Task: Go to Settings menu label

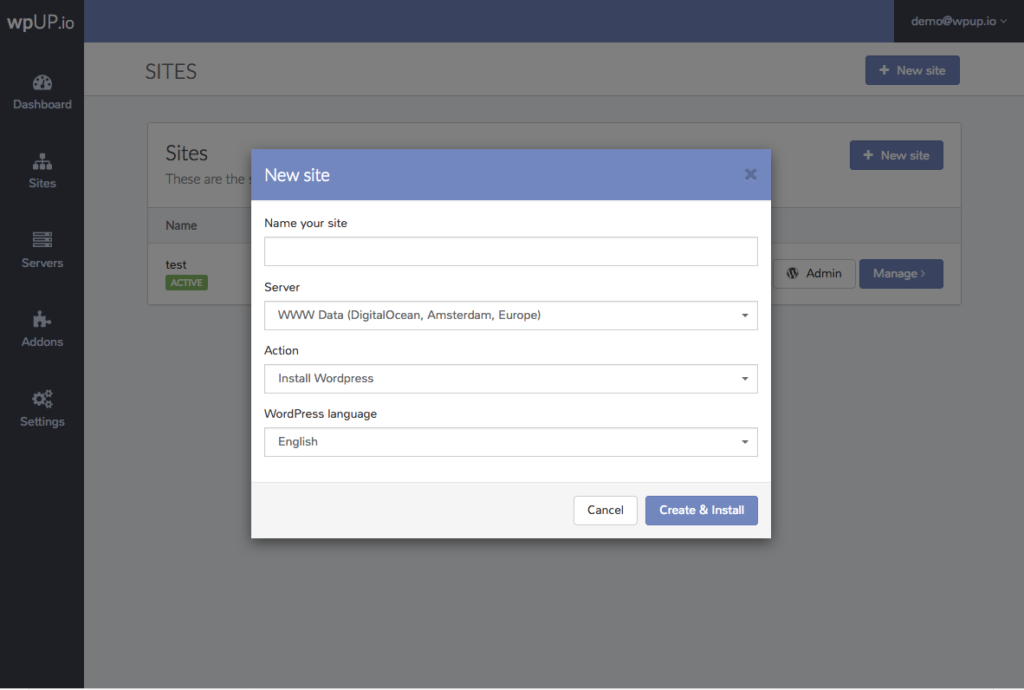Action: click(42, 422)
